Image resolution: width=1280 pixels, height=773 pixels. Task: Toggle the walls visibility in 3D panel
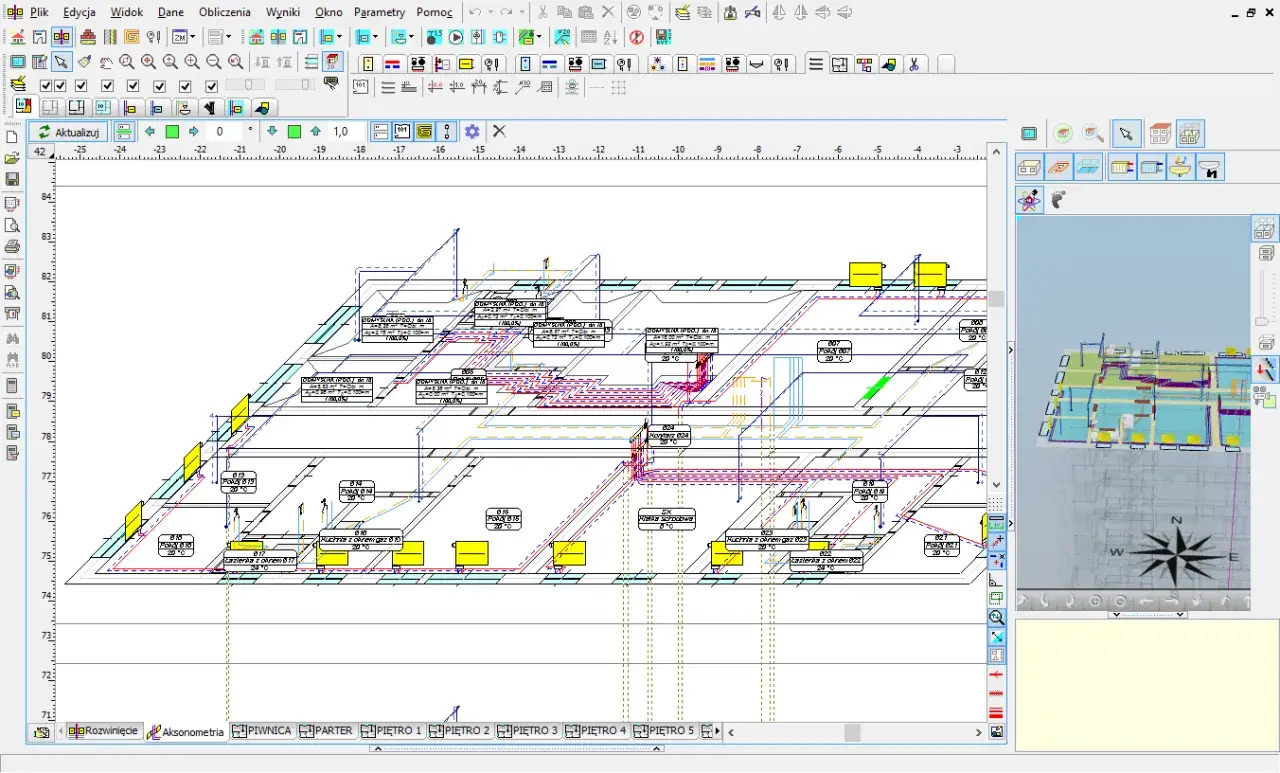pyautogui.click(x=1029, y=167)
